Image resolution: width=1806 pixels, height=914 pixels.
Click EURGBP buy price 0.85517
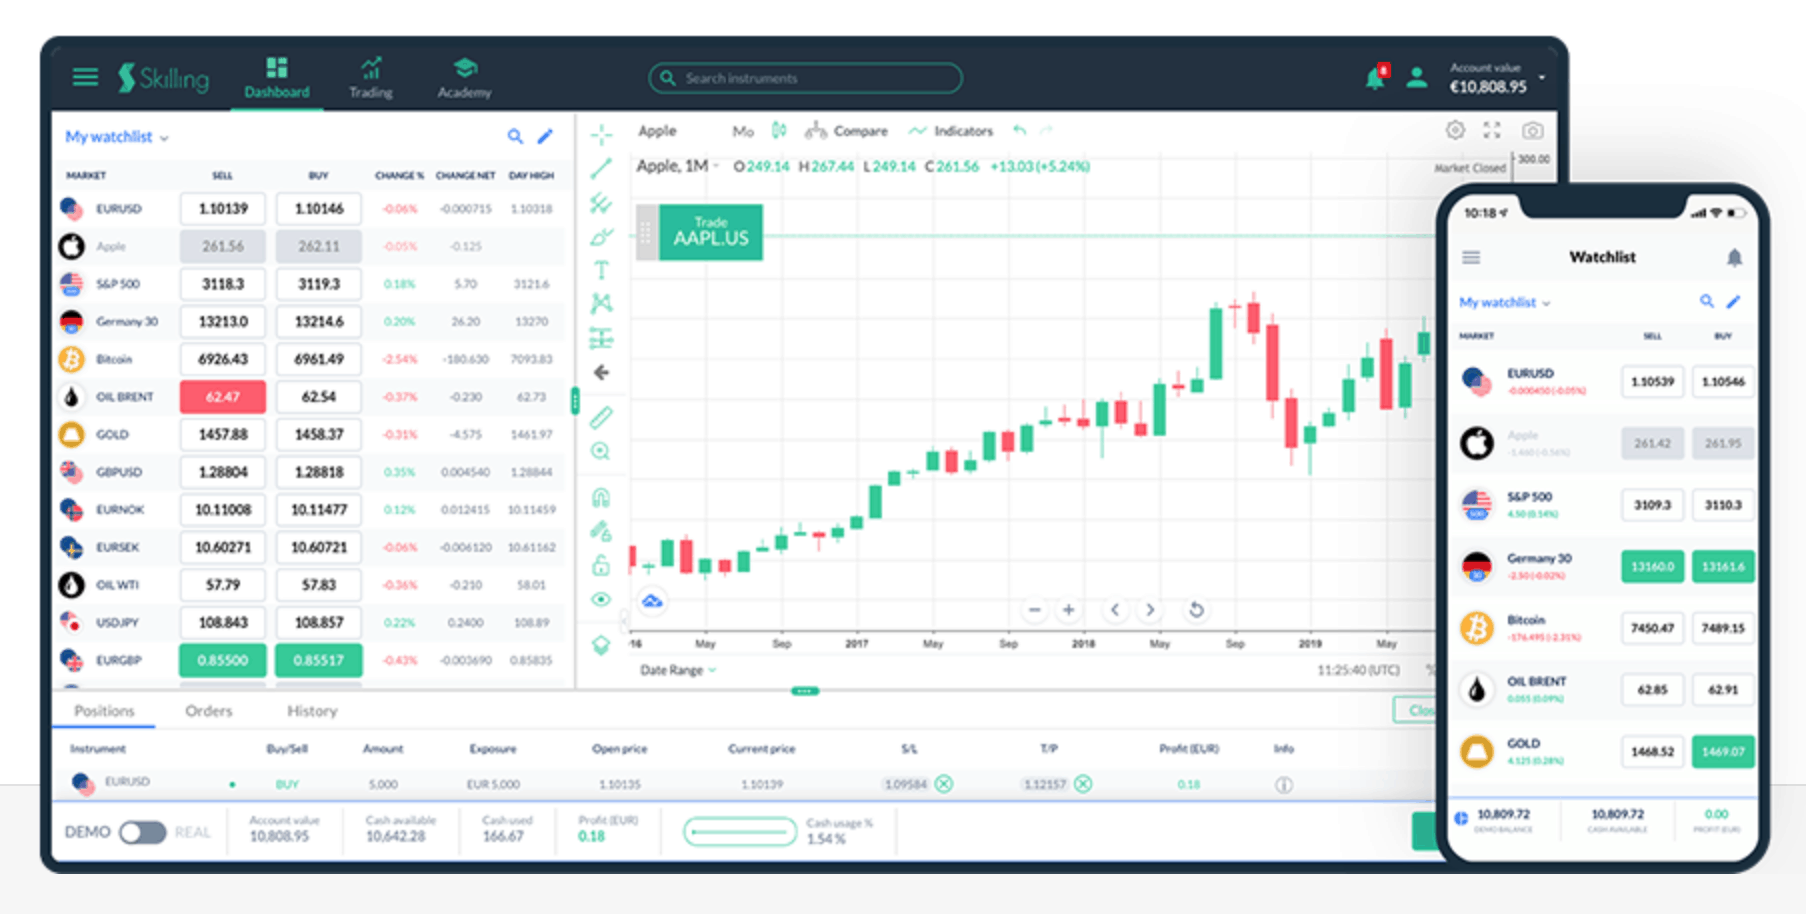318,660
